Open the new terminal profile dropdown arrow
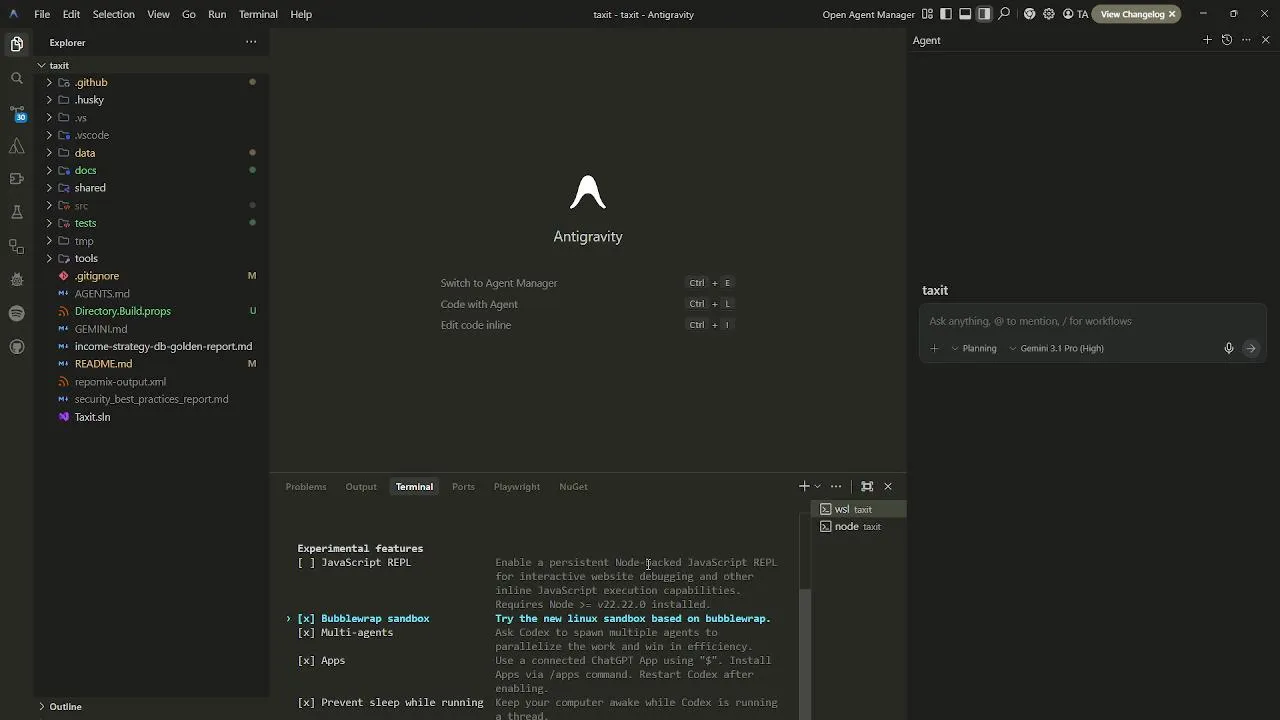Viewport: 1280px width, 720px height. (x=818, y=486)
